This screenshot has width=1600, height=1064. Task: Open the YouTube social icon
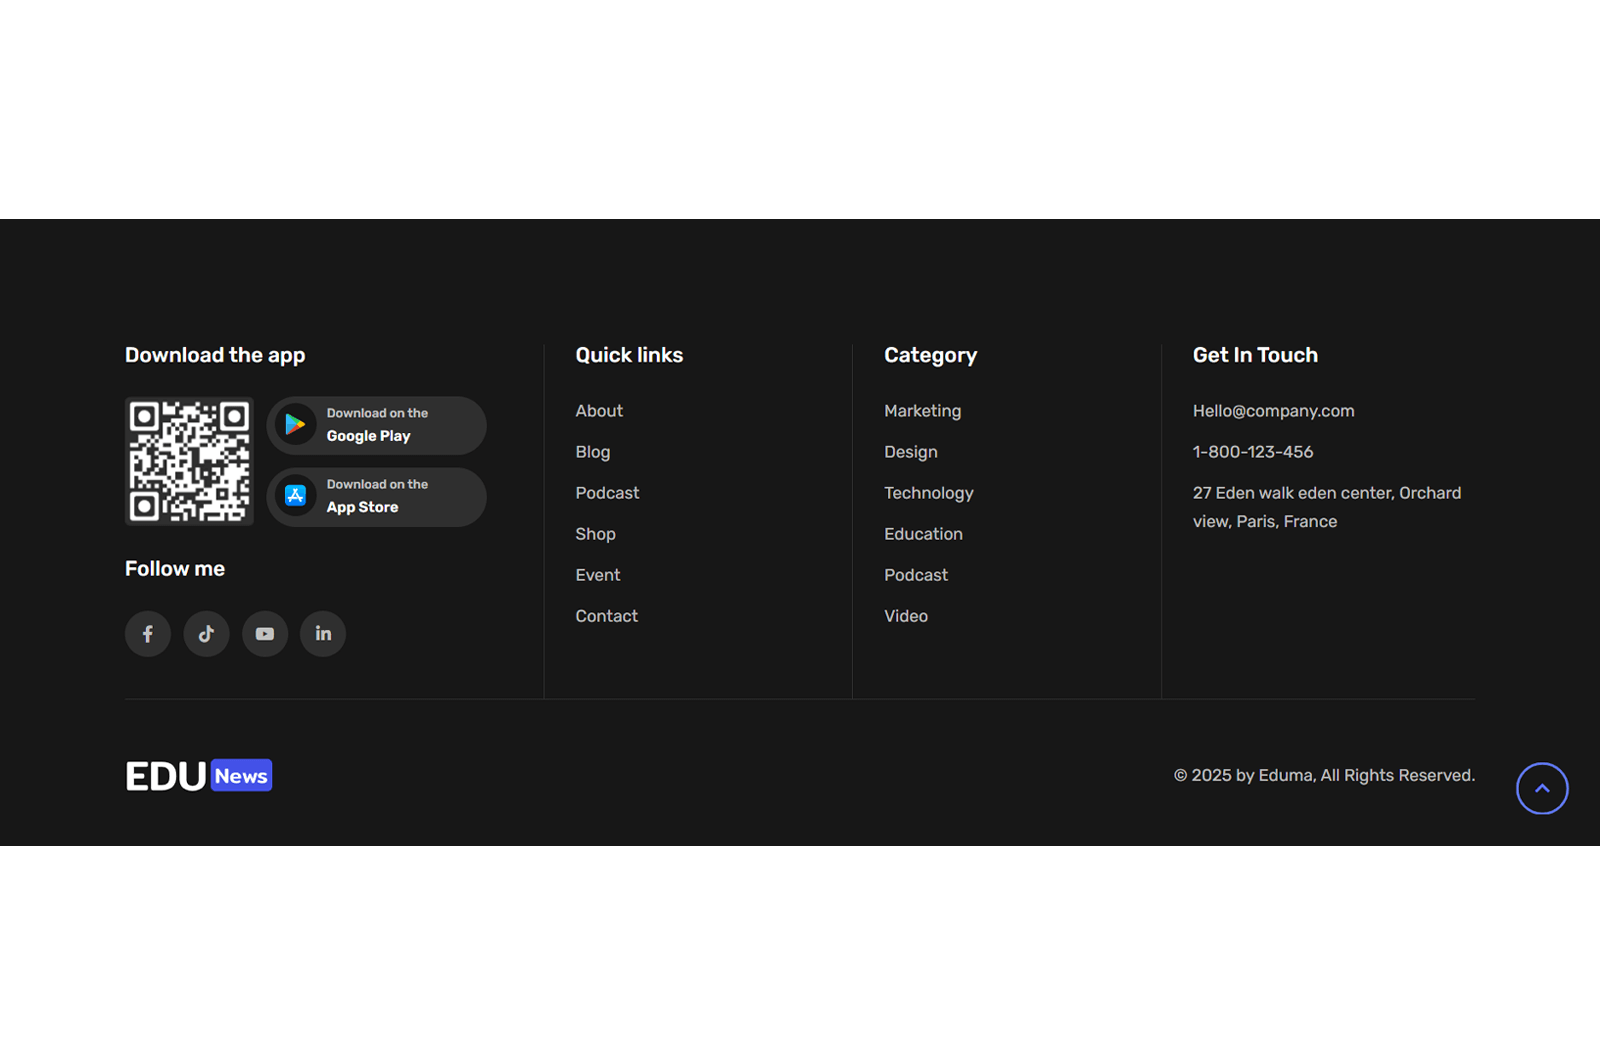click(x=265, y=634)
